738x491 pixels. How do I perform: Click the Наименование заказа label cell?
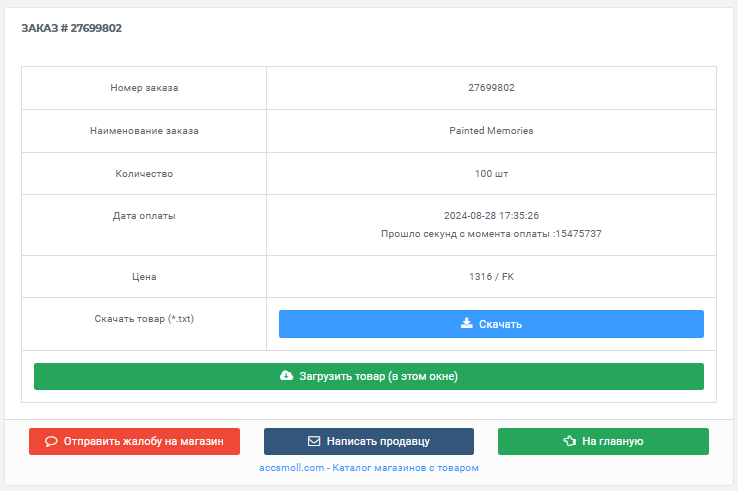(x=144, y=131)
